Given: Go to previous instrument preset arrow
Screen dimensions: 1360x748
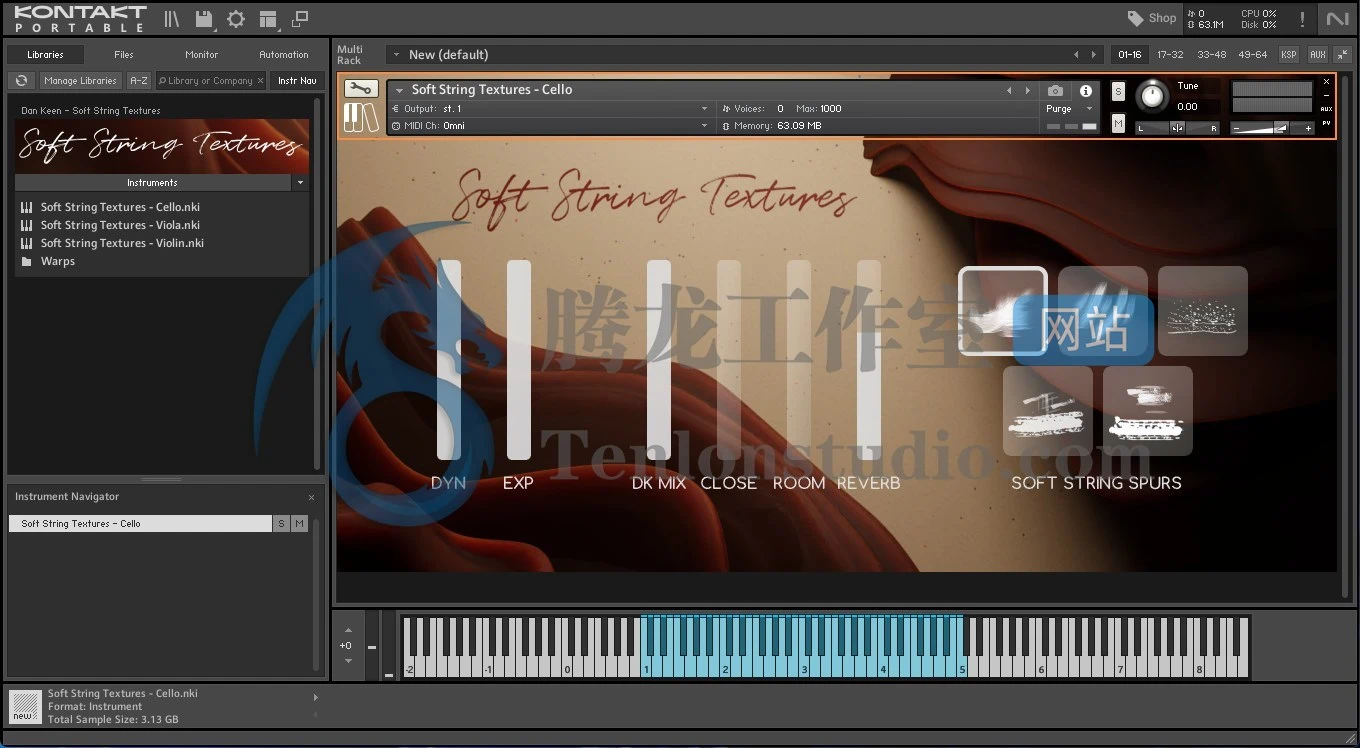Looking at the screenshot, I should coord(1009,90).
